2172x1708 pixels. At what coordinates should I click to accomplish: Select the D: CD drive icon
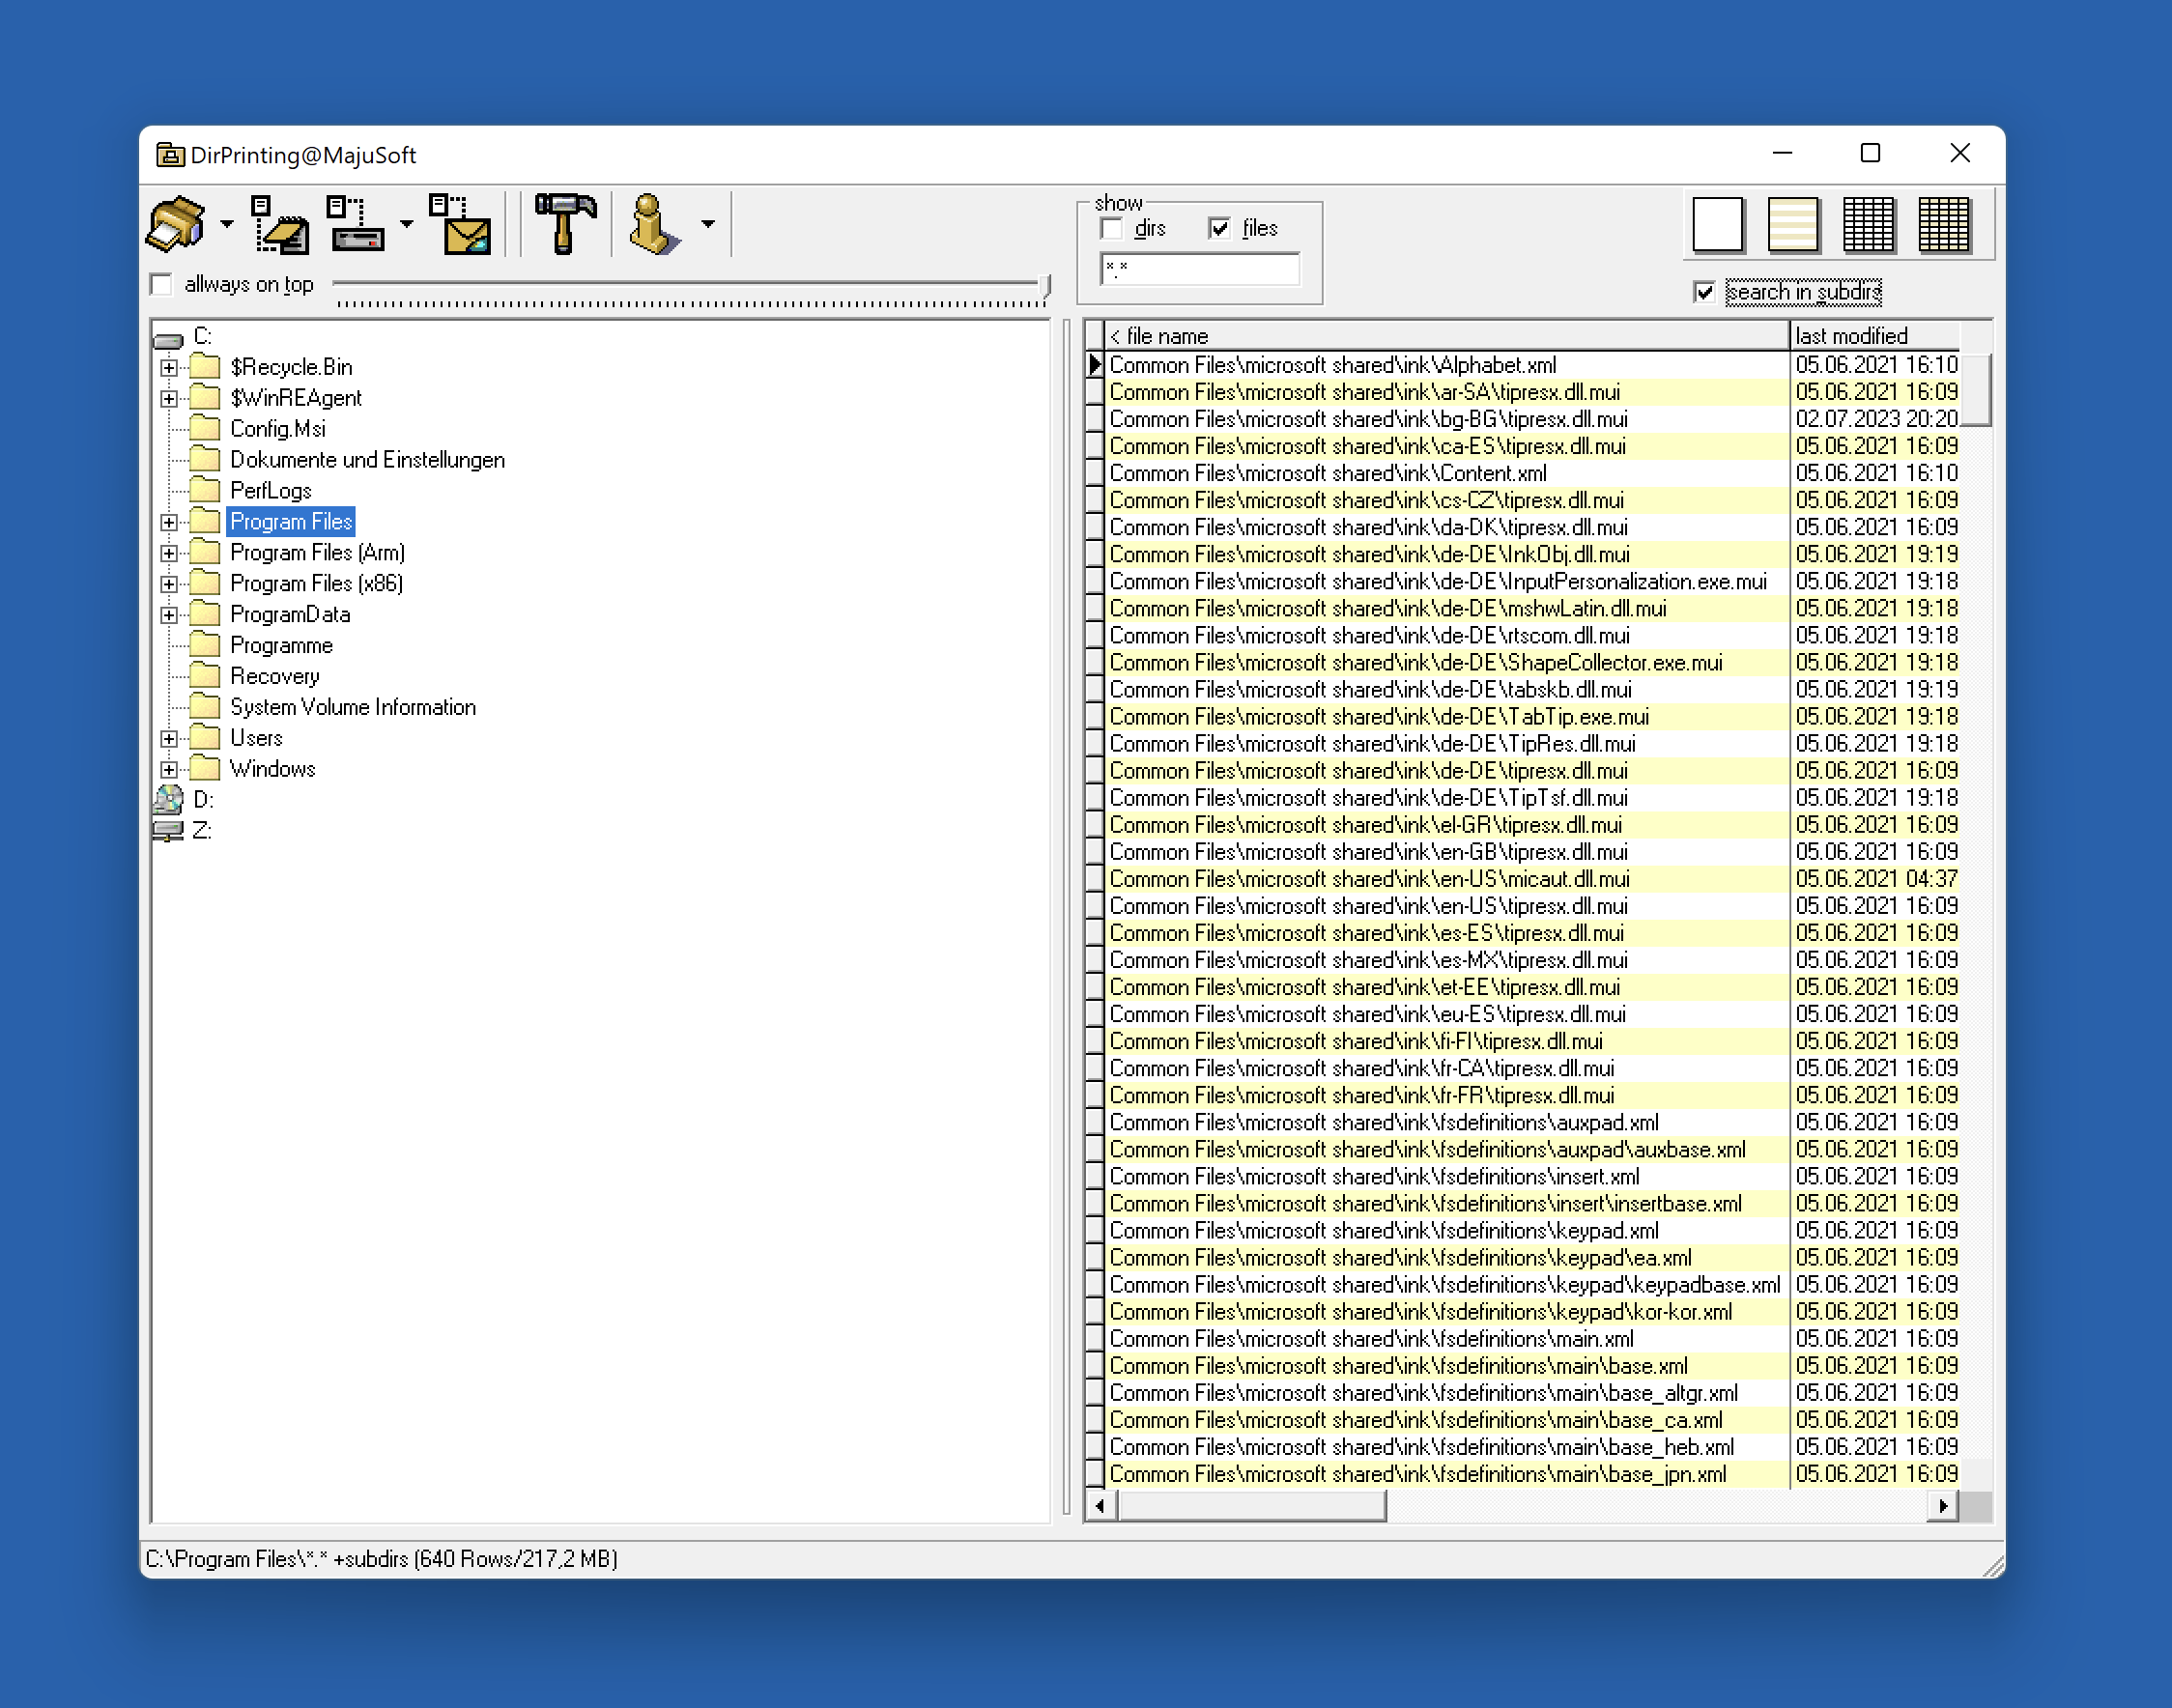(169, 799)
